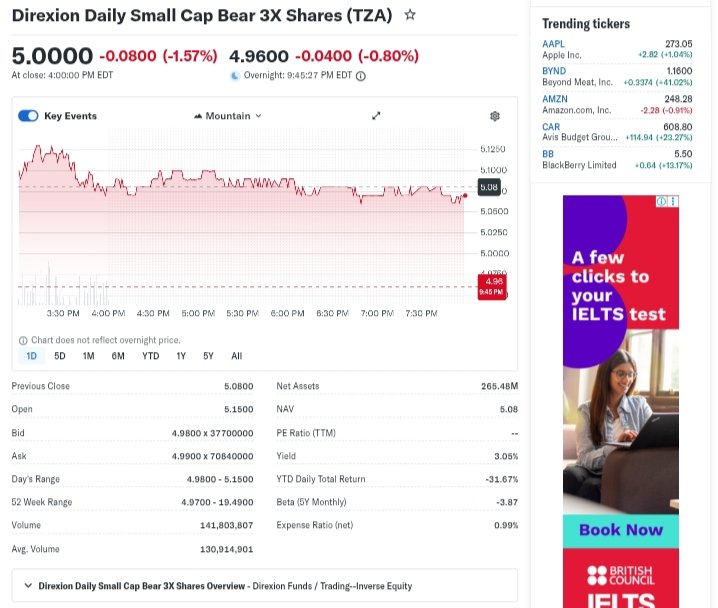Click the overnight price info icon
Image resolution: width=718 pixels, height=608 pixels.
click(x=361, y=76)
